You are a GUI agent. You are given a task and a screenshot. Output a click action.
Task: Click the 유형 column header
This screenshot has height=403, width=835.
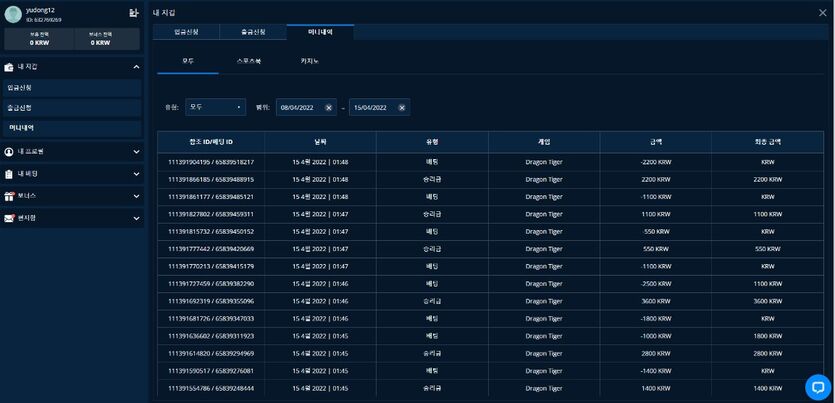(x=432, y=142)
